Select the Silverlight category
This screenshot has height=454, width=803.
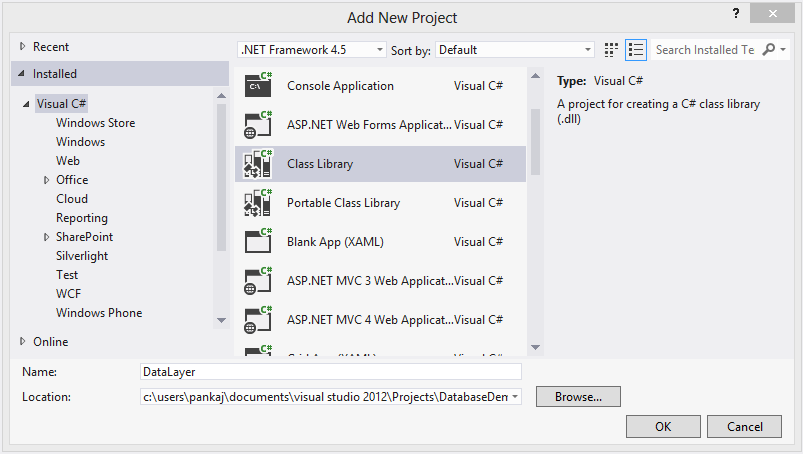(82, 255)
